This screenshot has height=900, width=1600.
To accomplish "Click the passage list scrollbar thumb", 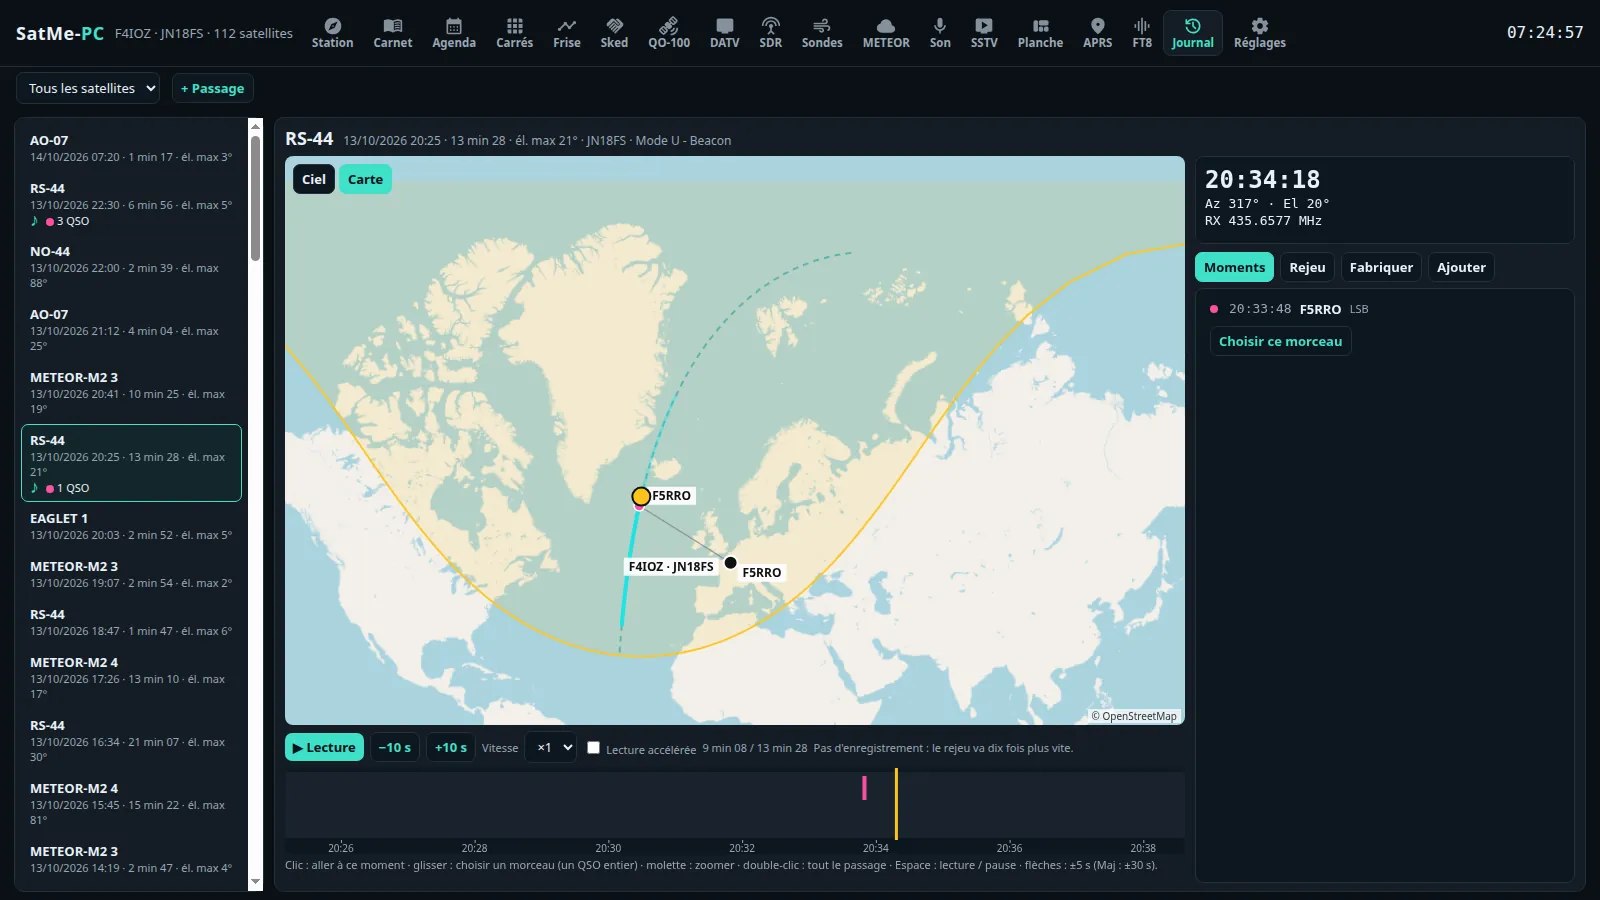I will coord(255,198).
